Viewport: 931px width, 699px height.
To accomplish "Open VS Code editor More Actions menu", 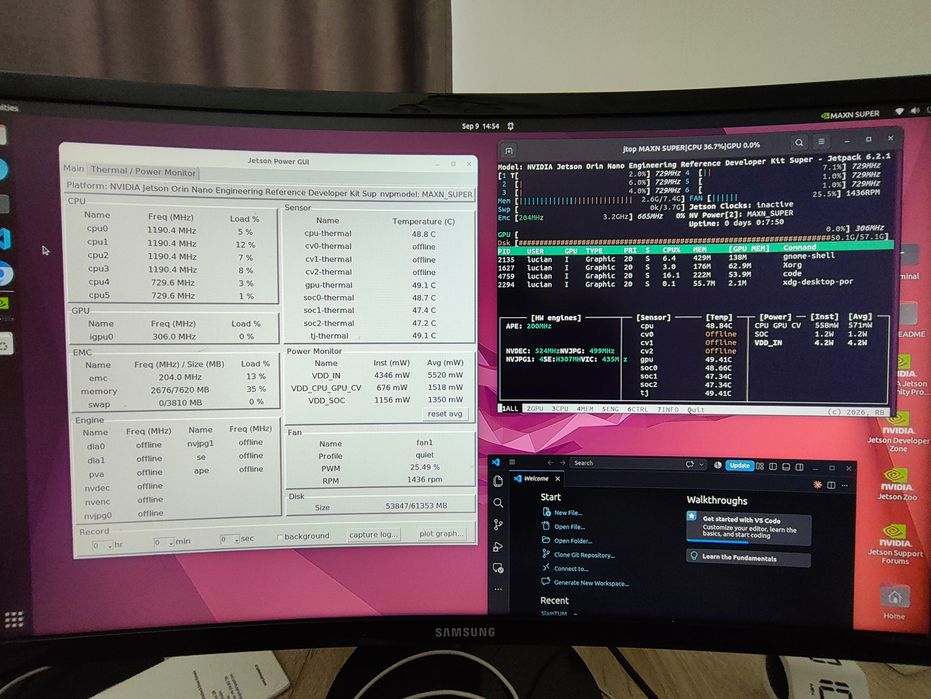I will pos(845,486).
